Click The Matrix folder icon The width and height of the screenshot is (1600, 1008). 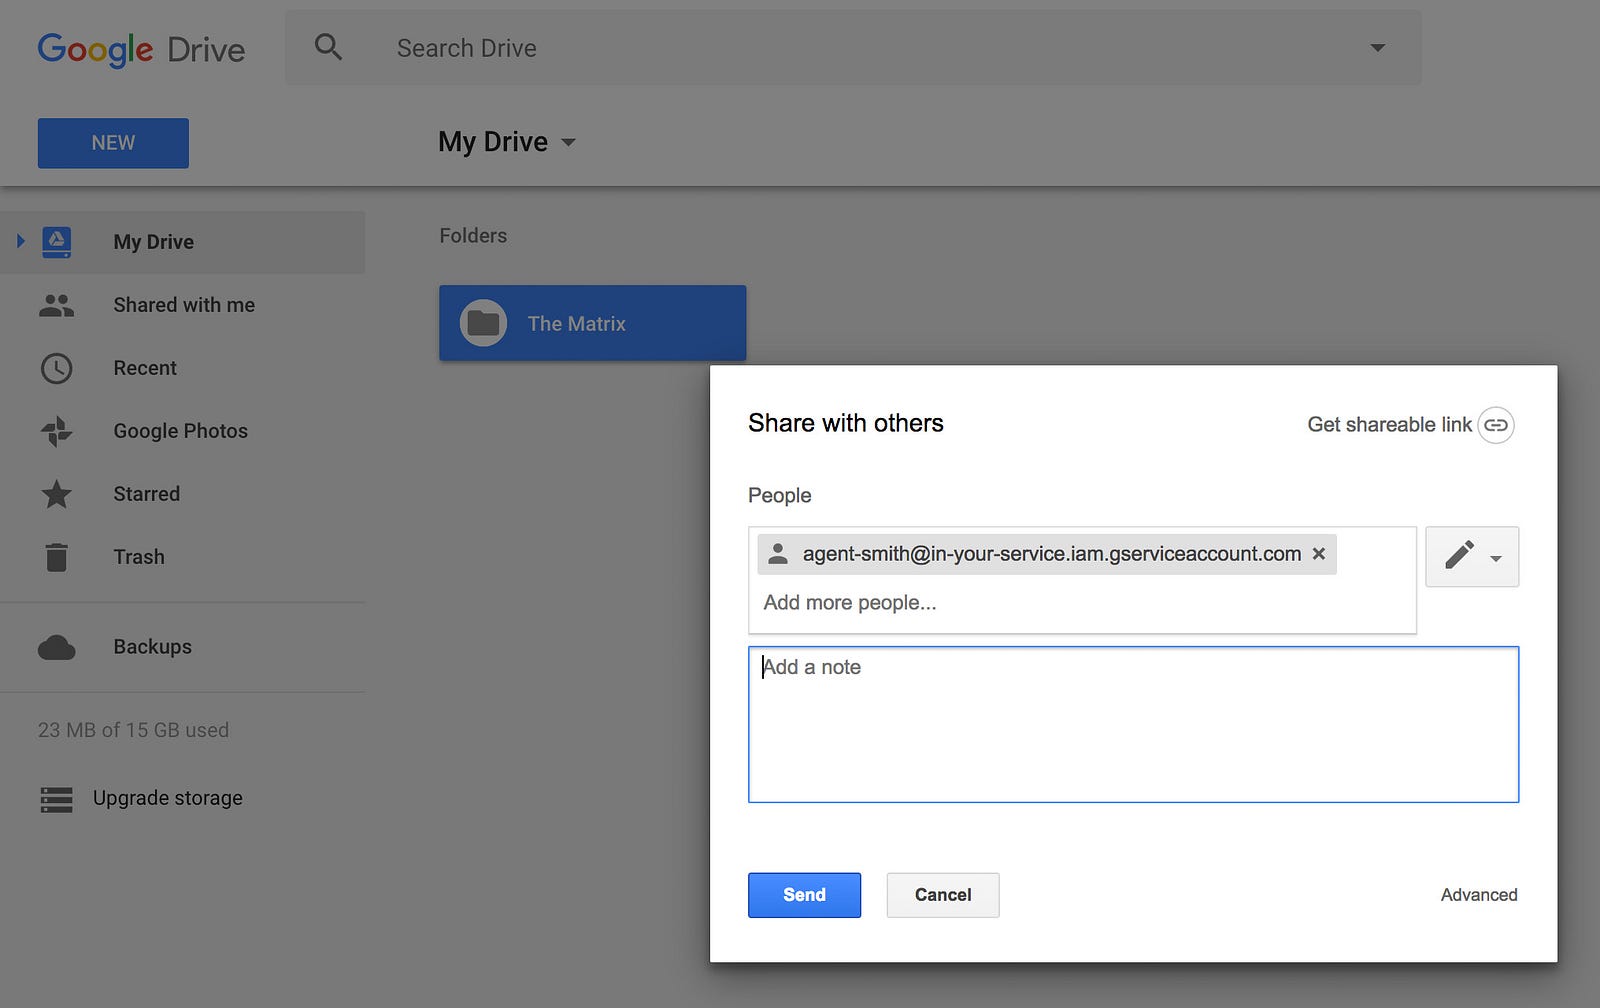(x=483, y=323)
